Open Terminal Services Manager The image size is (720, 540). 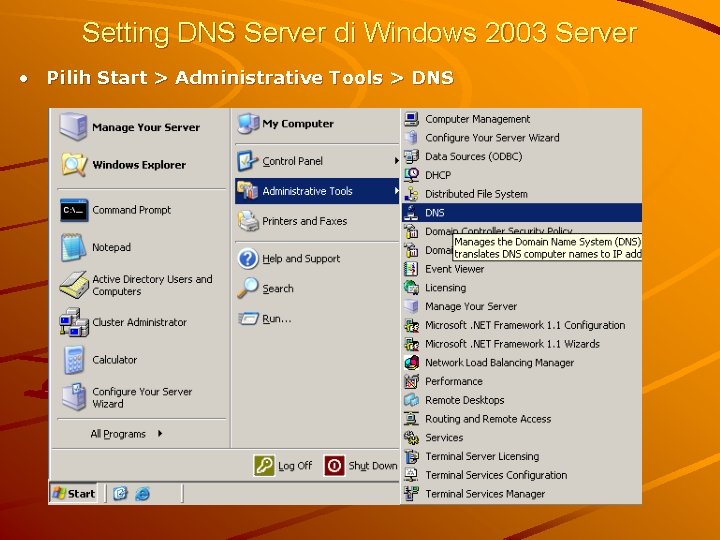click(522, 494)
